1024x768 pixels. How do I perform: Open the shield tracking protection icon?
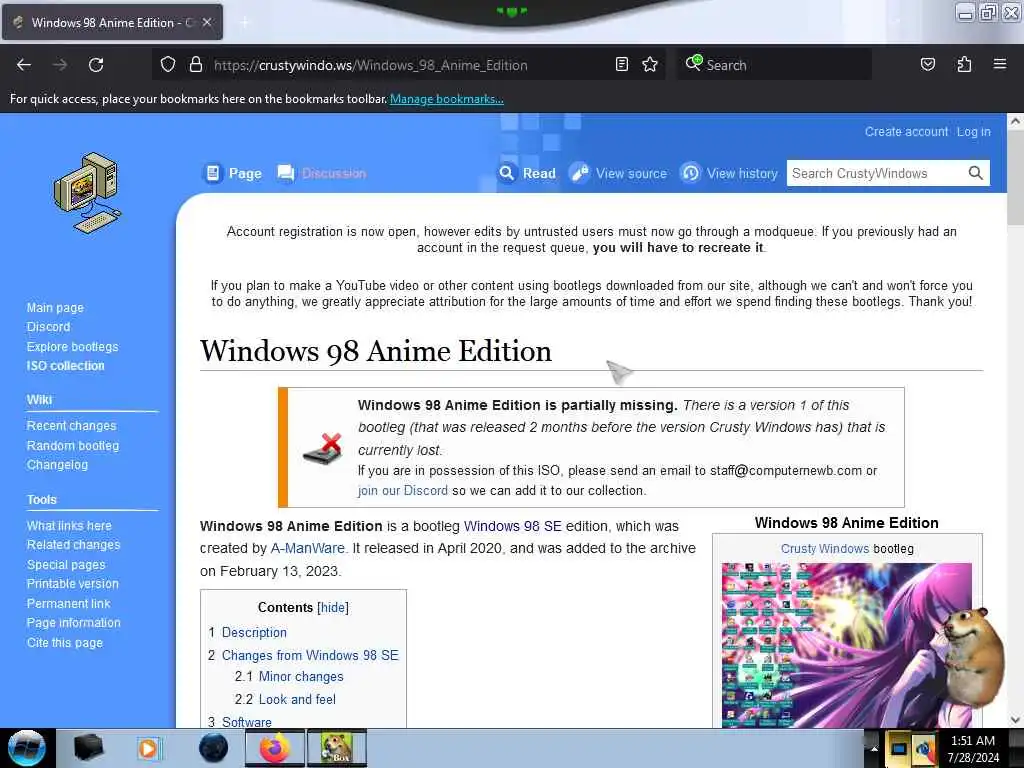[x=168, y=65]
